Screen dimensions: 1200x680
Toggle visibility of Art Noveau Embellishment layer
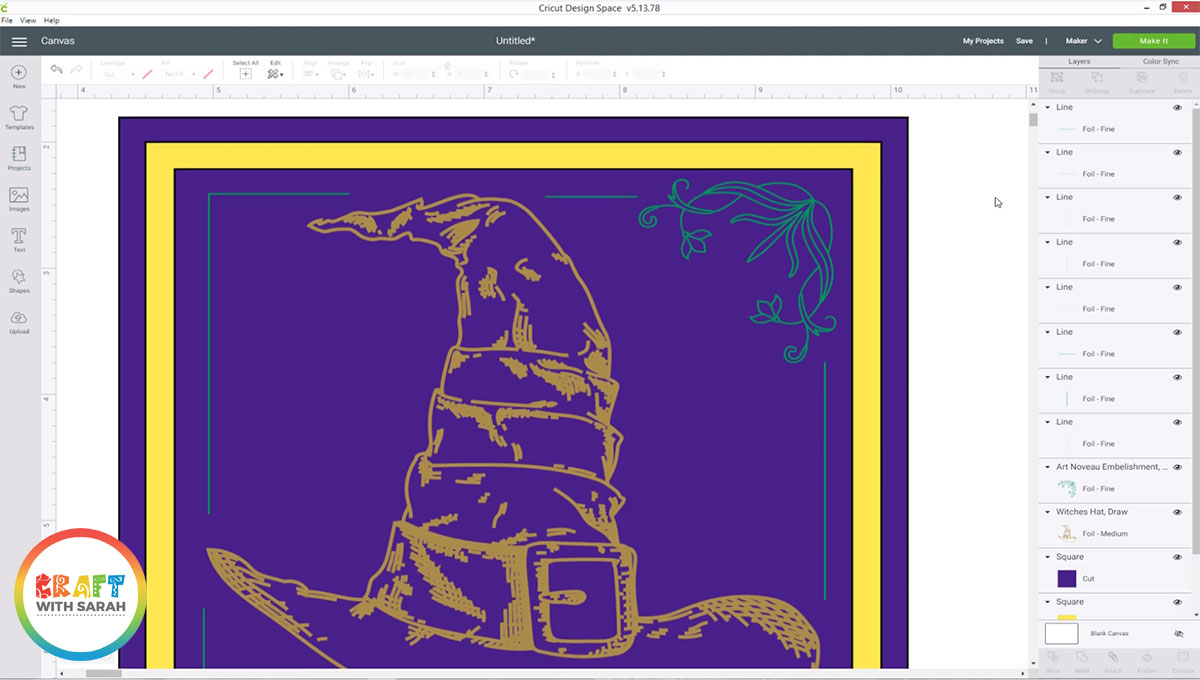pyautogui.click(x=1177, y=467)
